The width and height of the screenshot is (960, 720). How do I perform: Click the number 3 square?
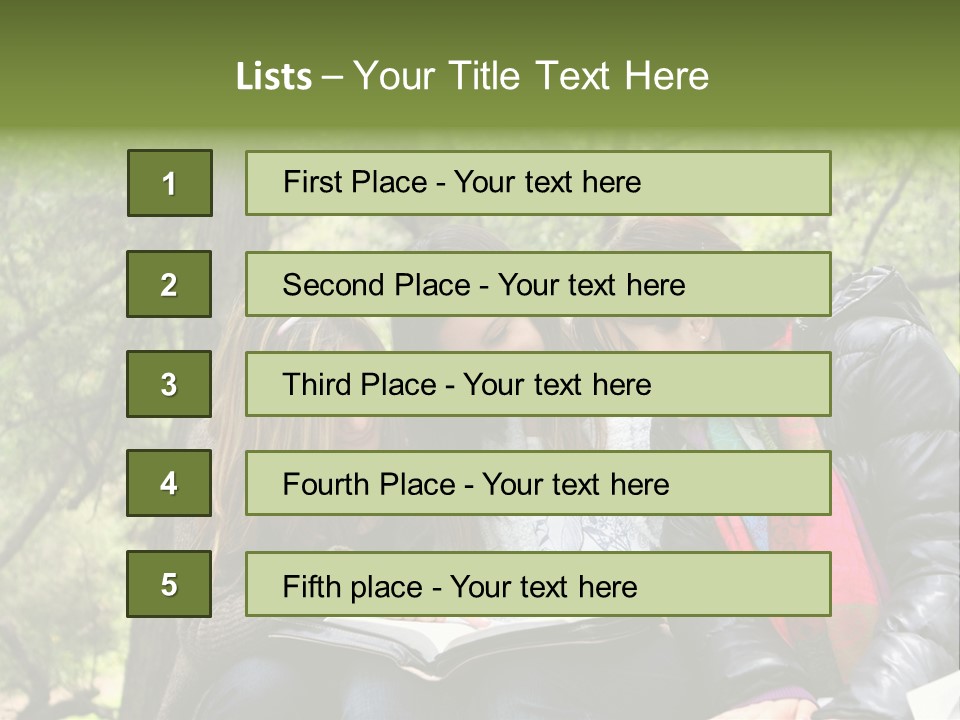pos(169,384)
